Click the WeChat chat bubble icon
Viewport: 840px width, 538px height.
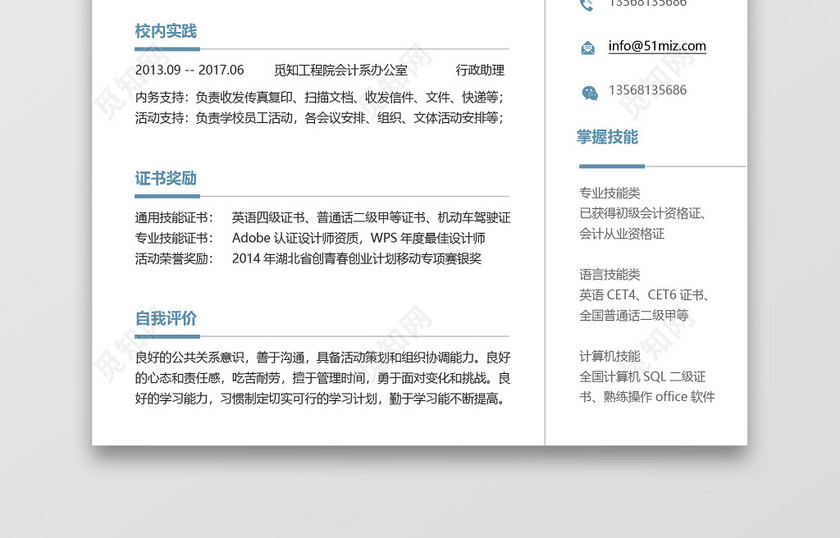pos(590,93)
